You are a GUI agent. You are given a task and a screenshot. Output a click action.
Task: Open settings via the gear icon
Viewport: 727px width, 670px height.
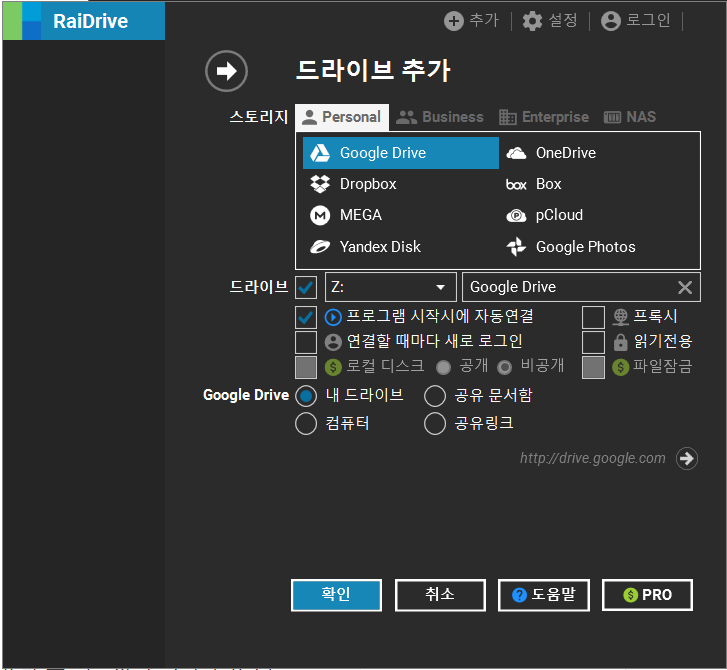pyautogui.click(x=532, y=21)
